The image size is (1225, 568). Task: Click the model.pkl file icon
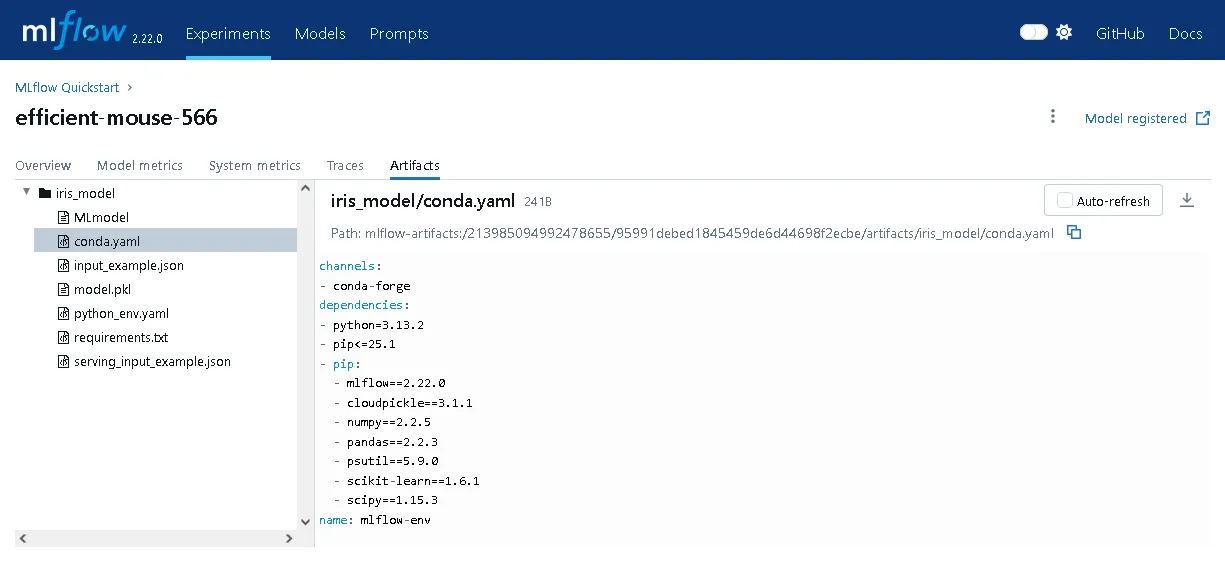64,289
